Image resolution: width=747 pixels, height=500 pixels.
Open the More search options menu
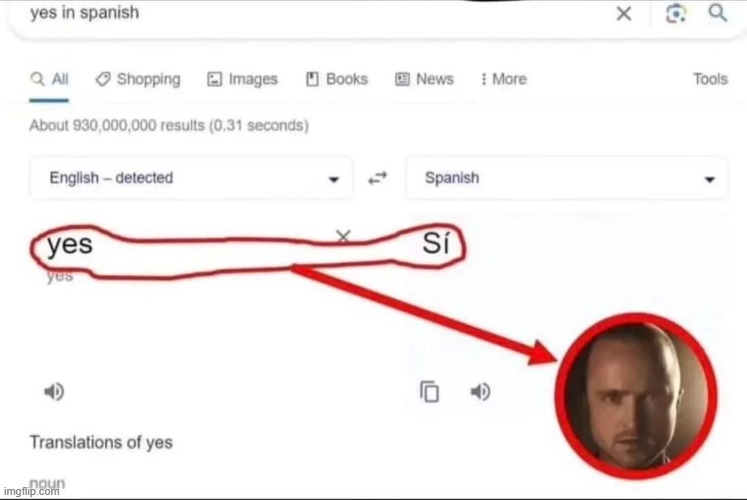coord(504,79)
